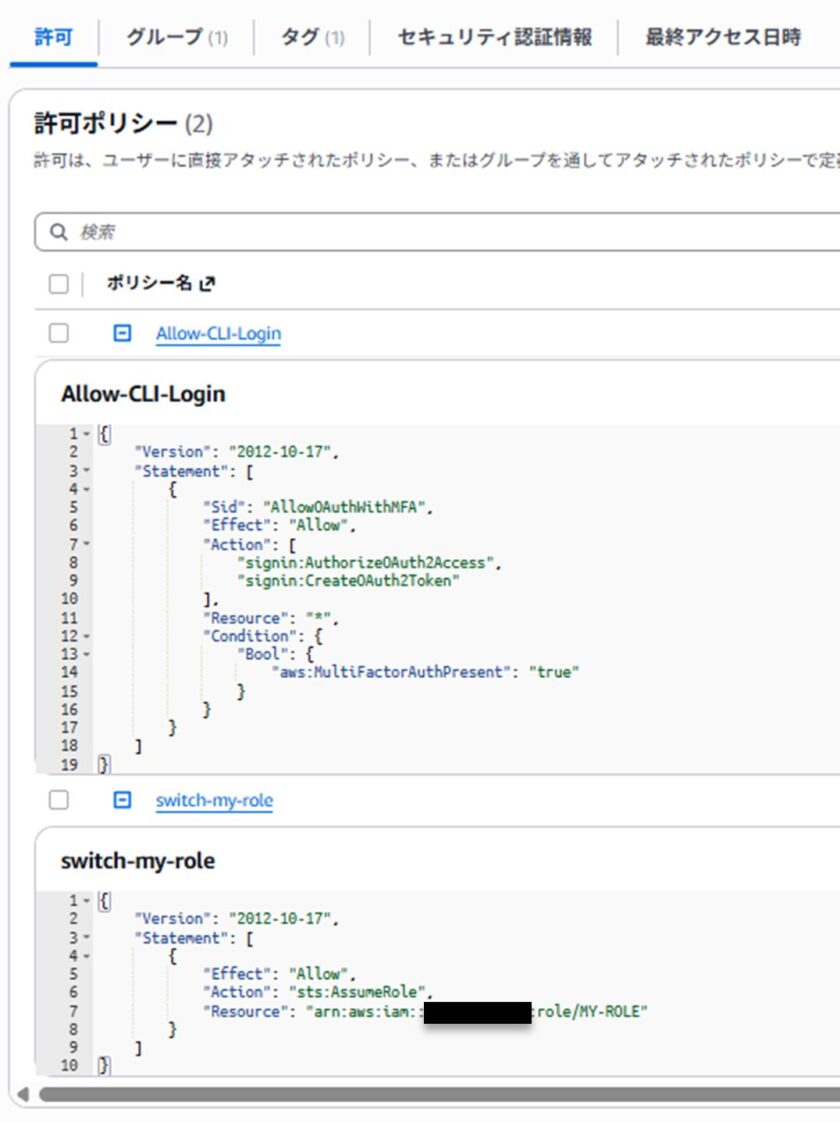The width and height of the screenshot is (840, 1123).
Task: Click the "sts:AssumeRole" action value
Action: [x=357, y=992]
